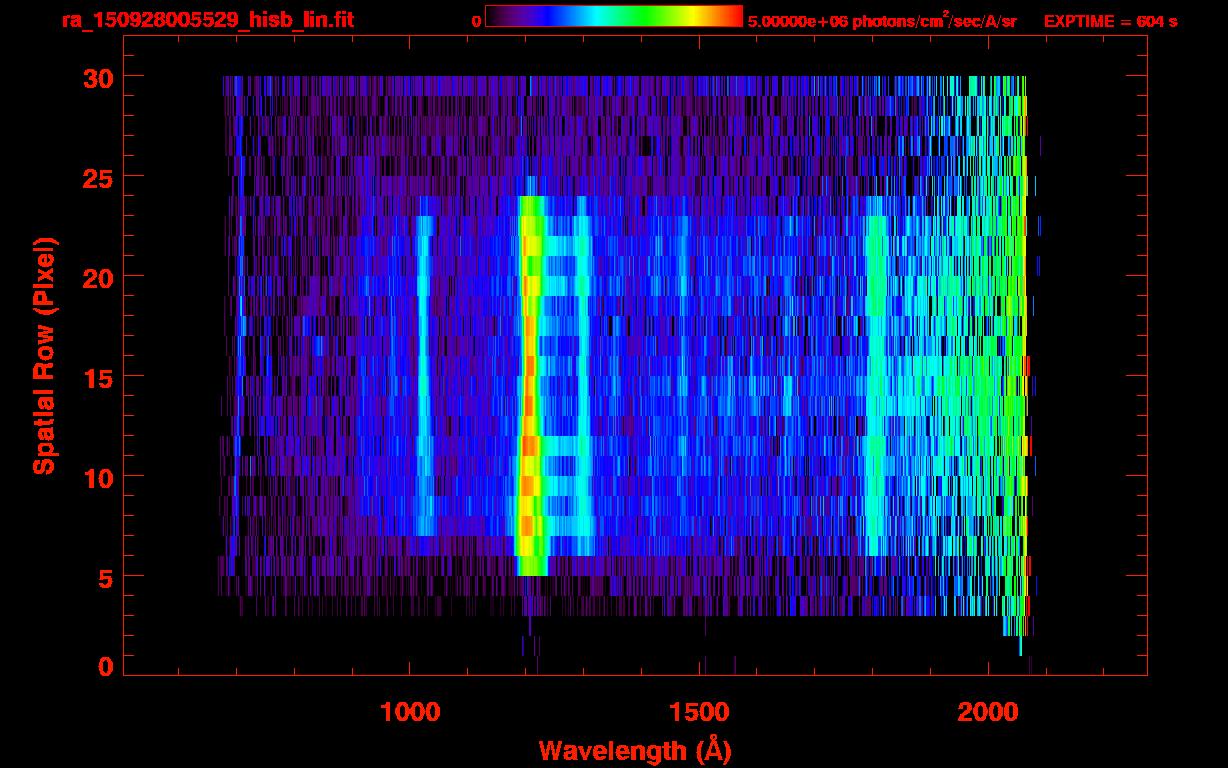1228x768 pixels.
Task: Click the red end of the color bar
Action: pos(730,16)
